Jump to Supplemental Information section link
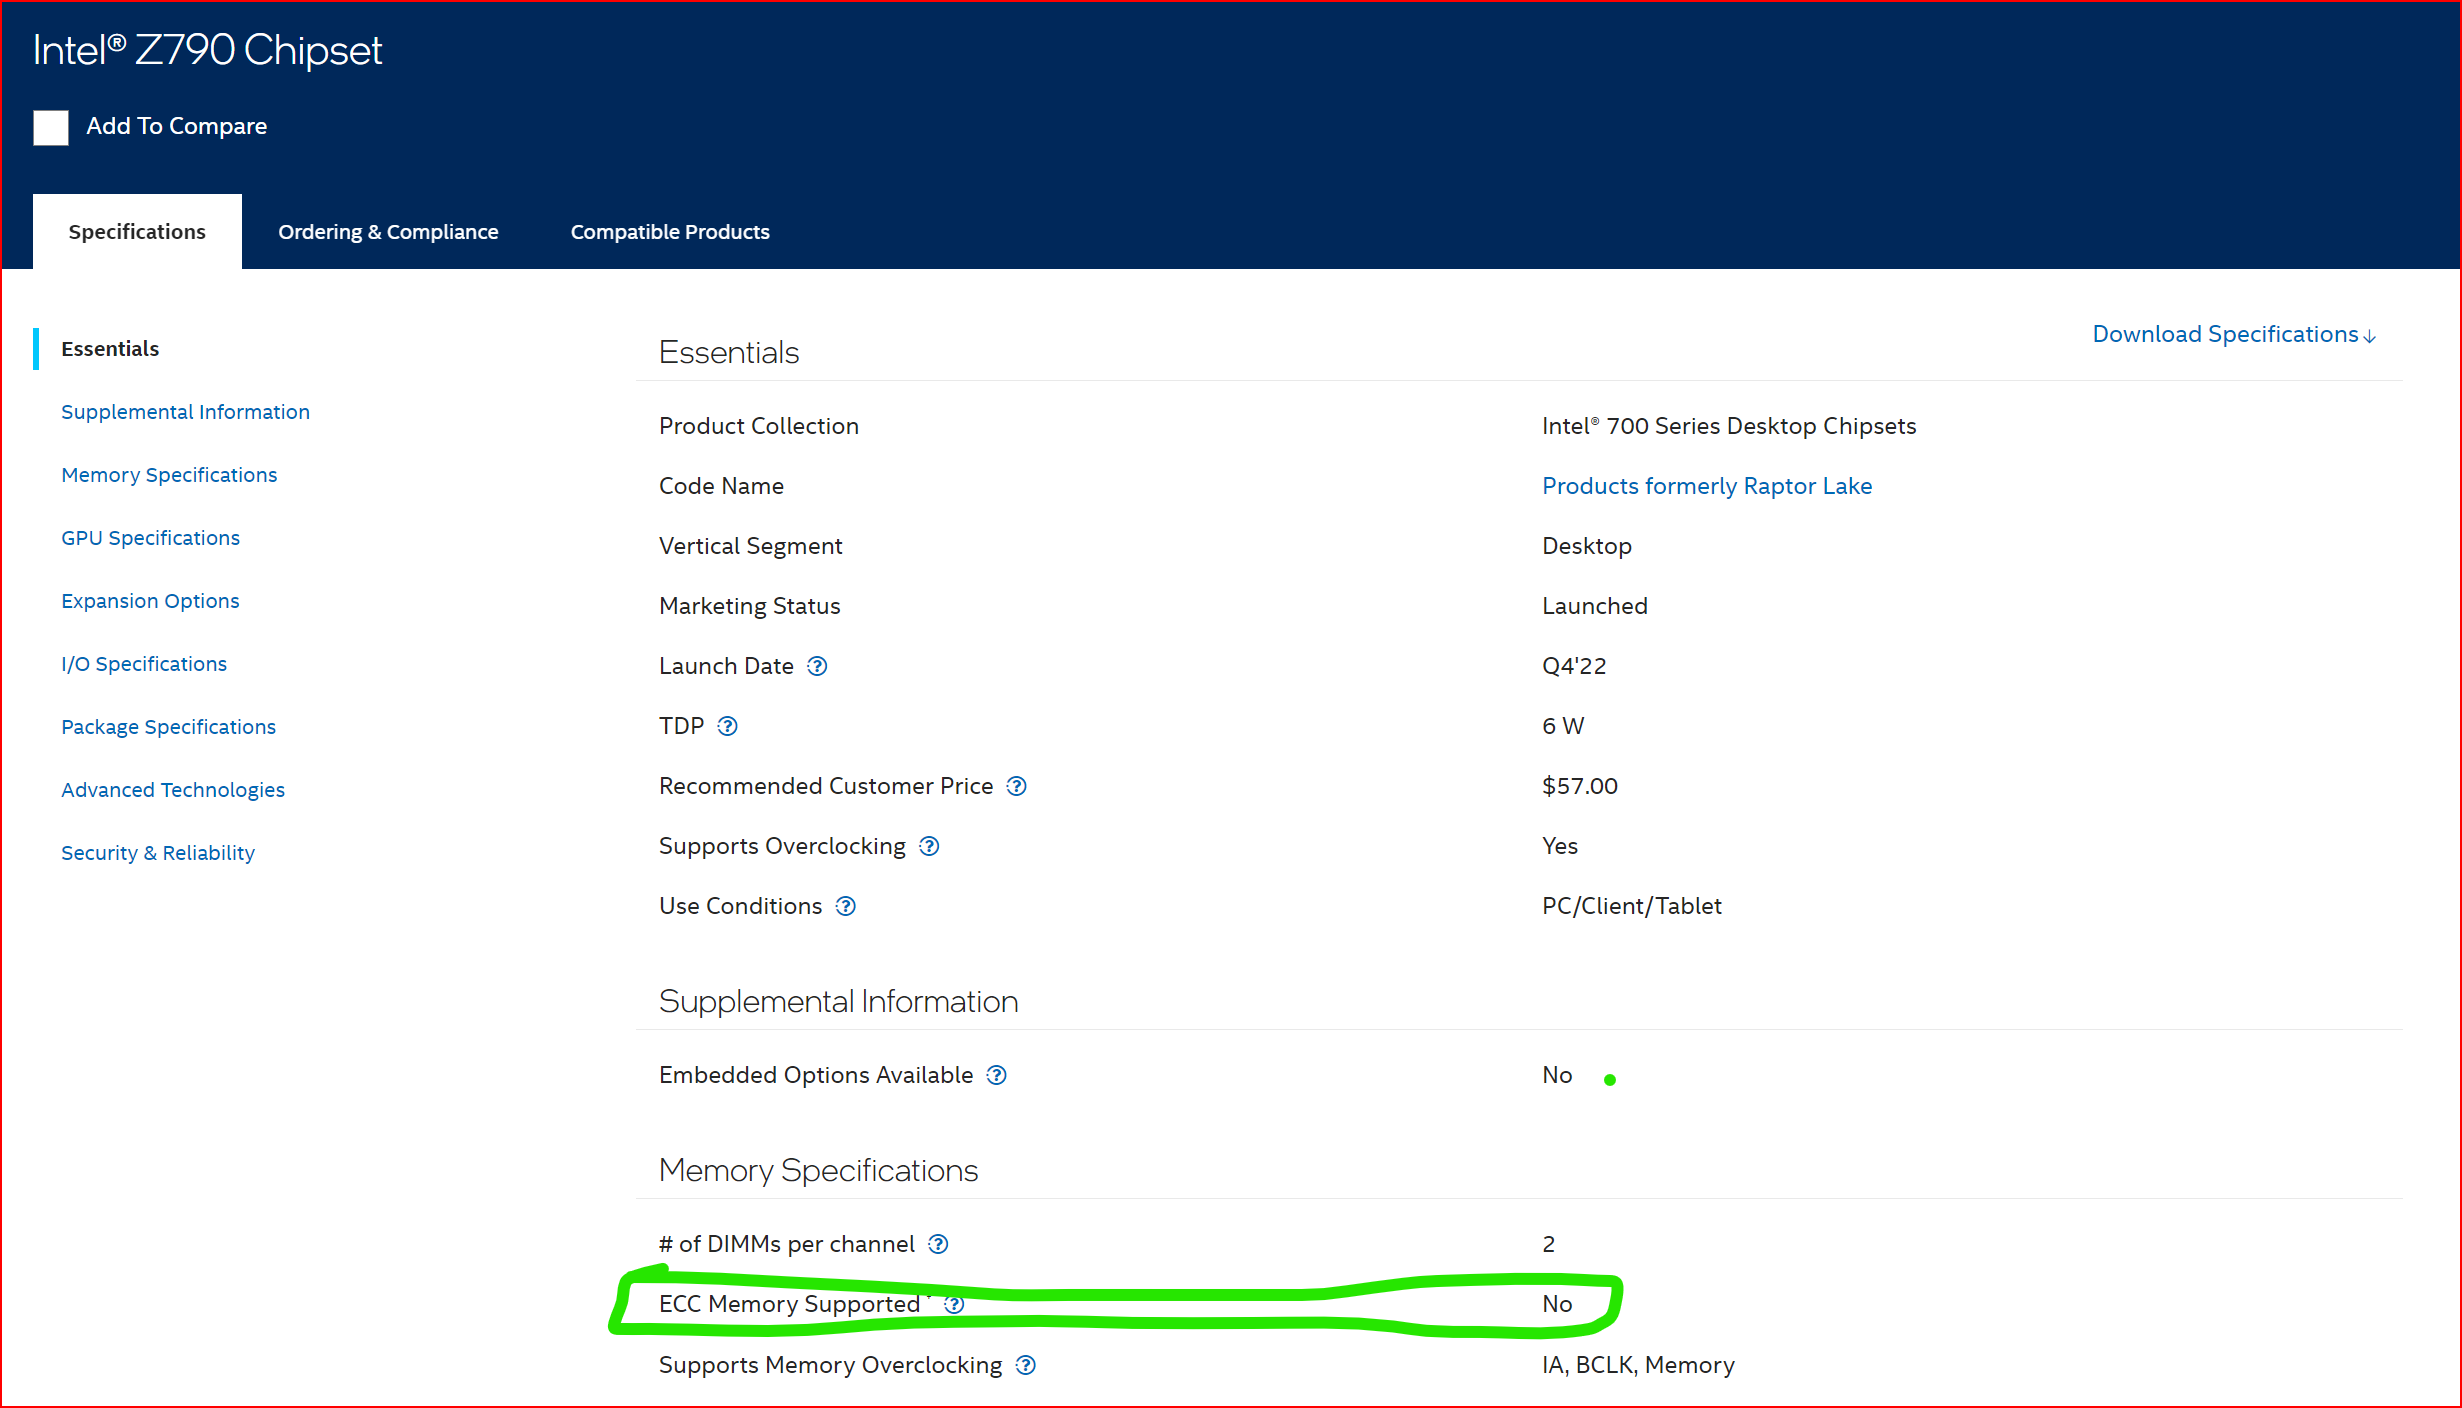The height and width of the screenshot is (1408, 2462). pyautogui.click(x=185, y=412)
